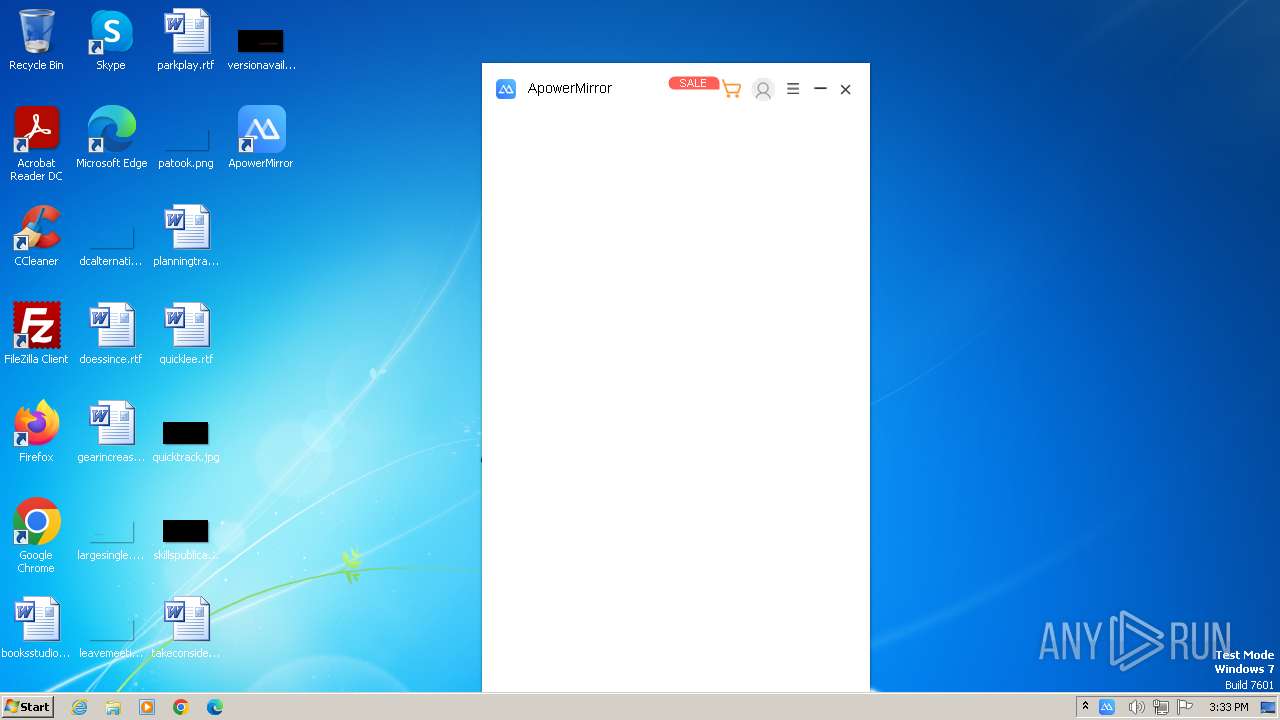Launch Internet Explorer from taskbar
The height and width of the screenshot is (720, 1280).
[x=80, y=707]
